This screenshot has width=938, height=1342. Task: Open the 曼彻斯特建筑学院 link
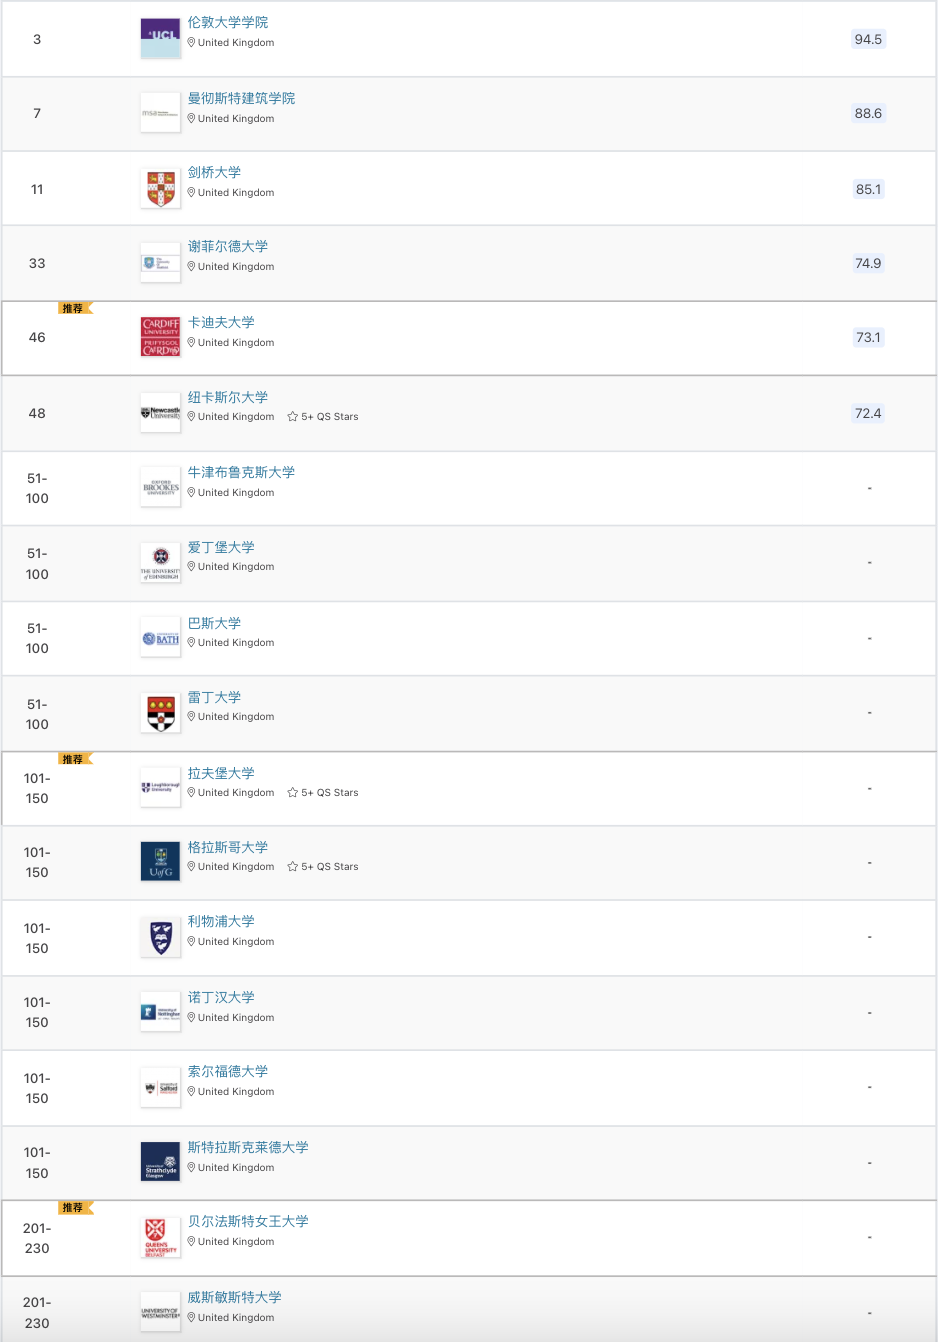[241, 98]
